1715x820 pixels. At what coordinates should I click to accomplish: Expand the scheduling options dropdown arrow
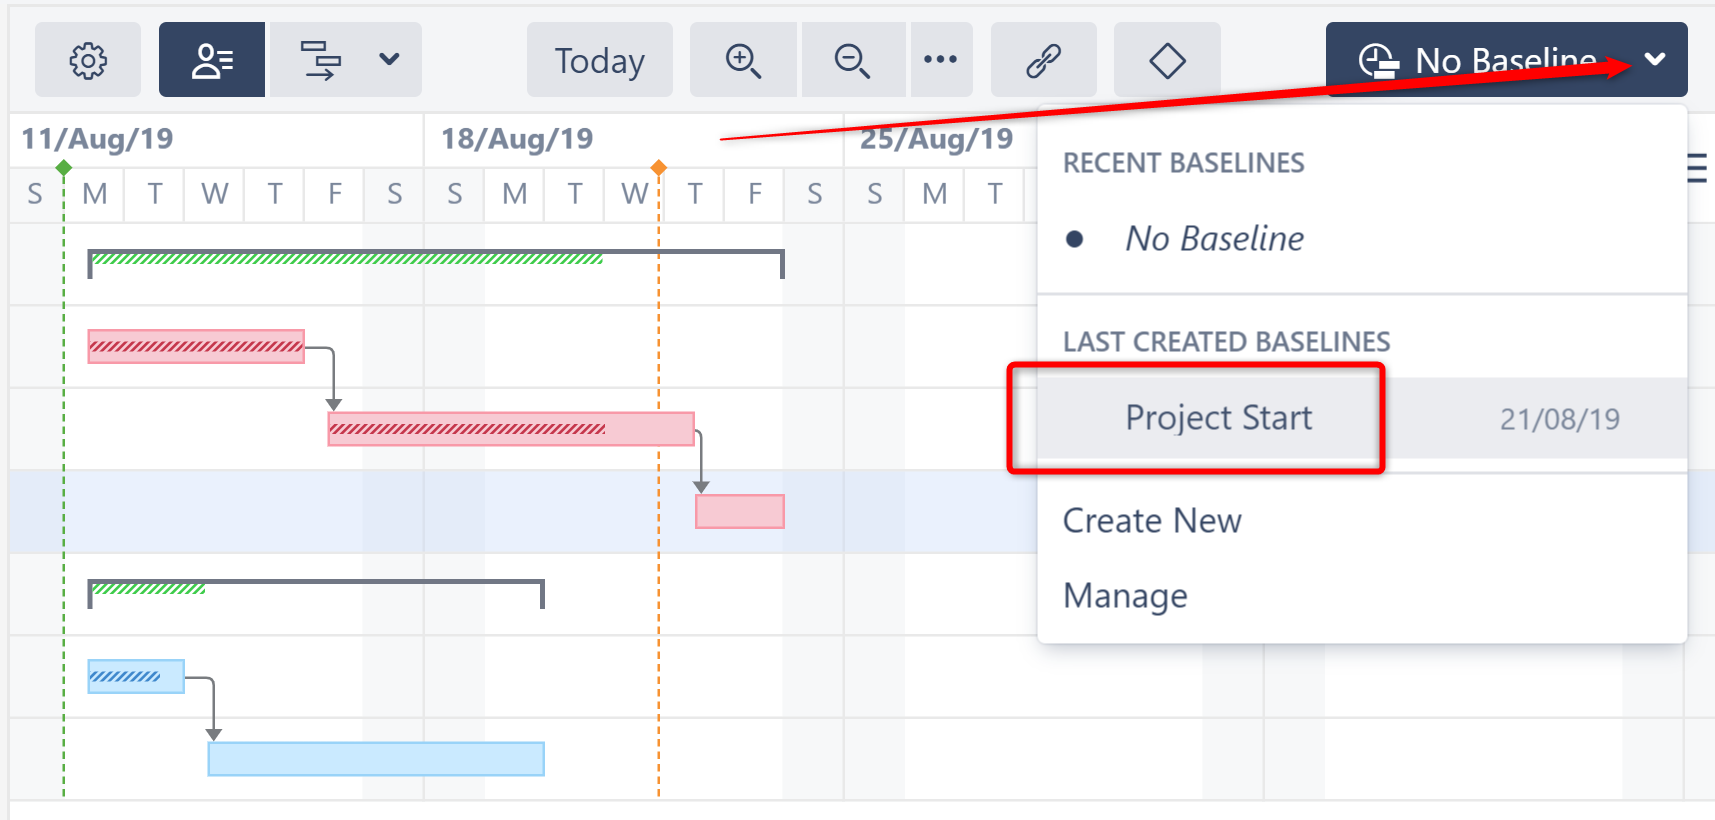[389, 60]
